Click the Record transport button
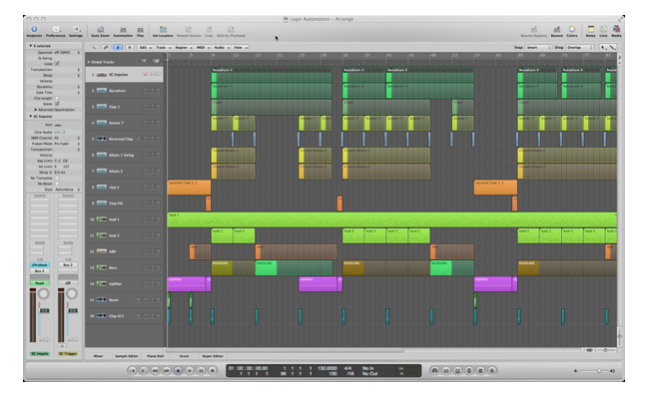Viewport: 660px width, 403px height. click(x=213, y=371)
